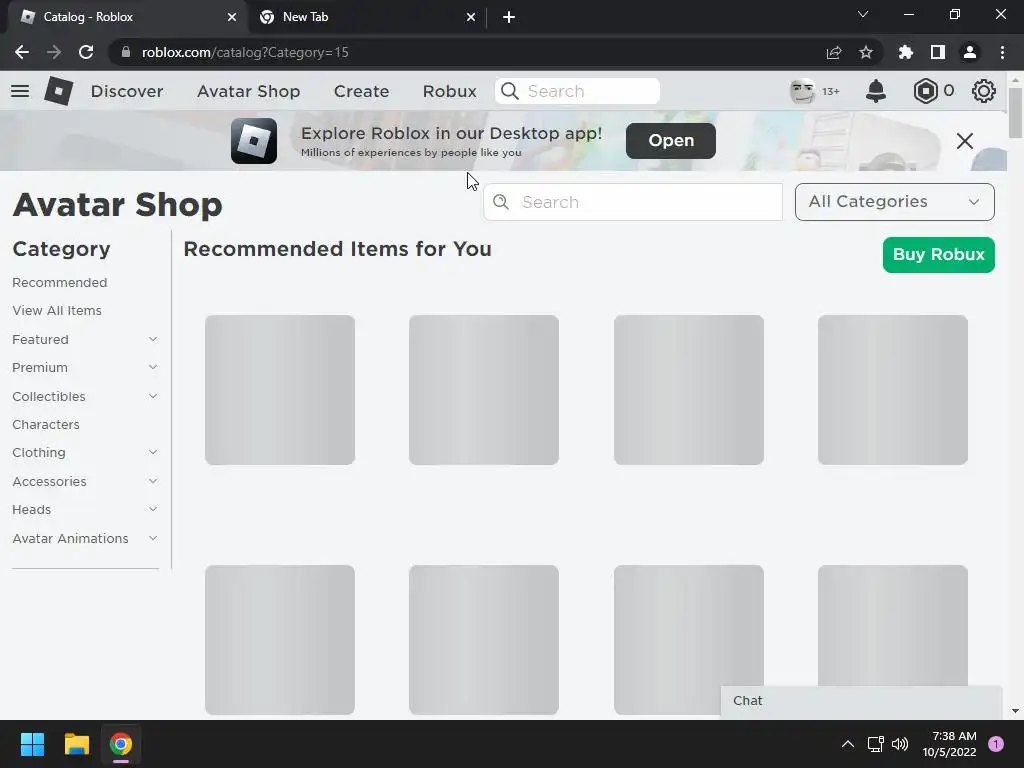
Task: Toggle the Chrome side panel icon
Action: coord(938,52)
